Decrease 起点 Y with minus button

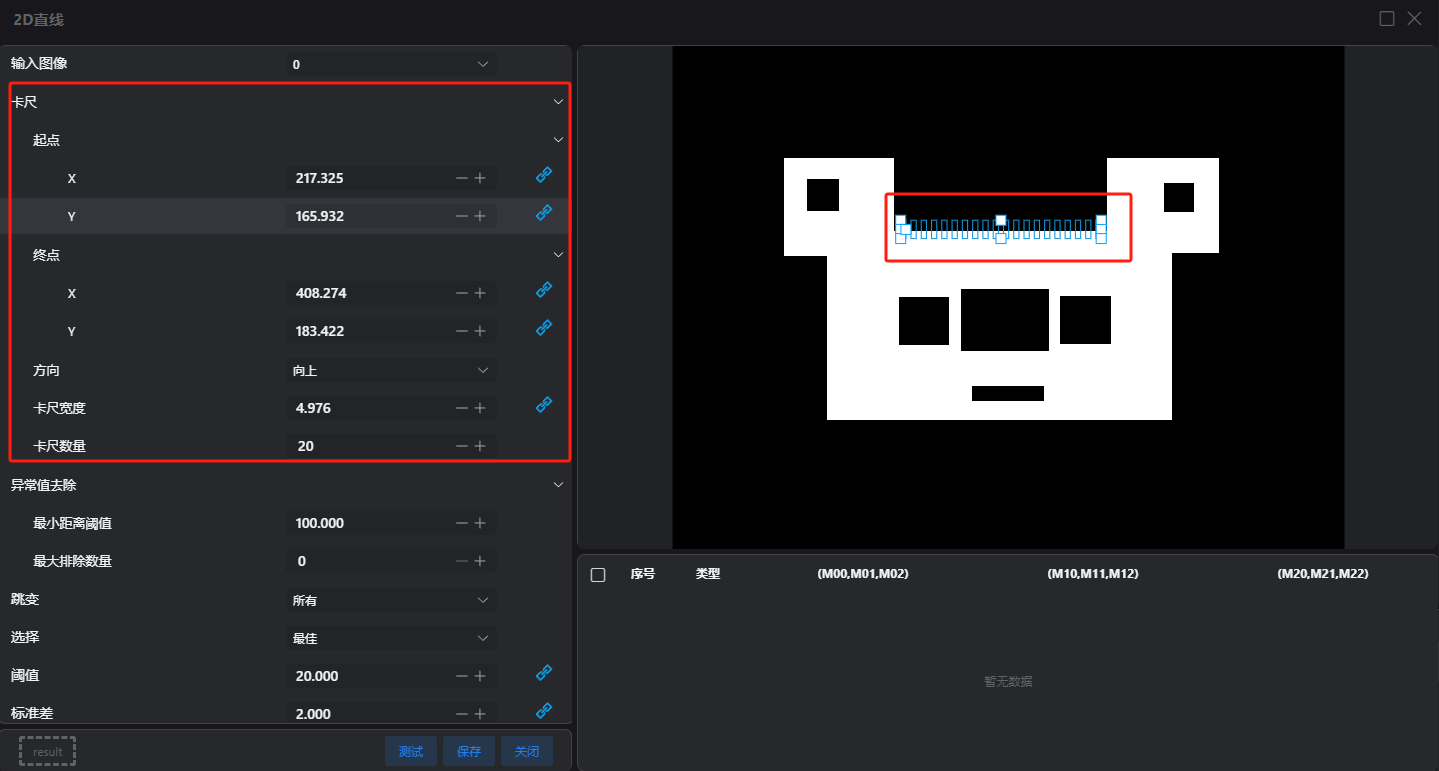461,216
